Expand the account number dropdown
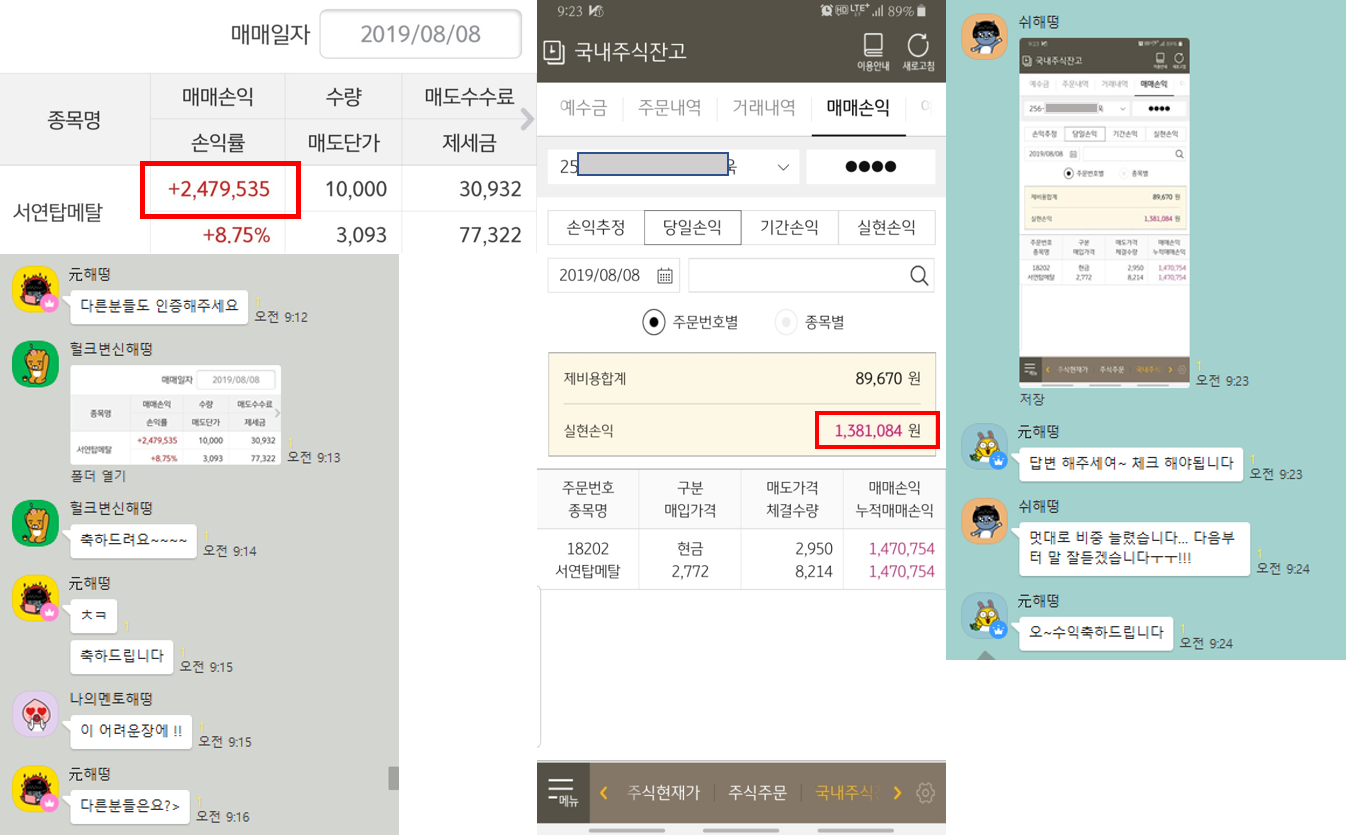Screen dimensions: 1346x835 click(x=782, y=167)
